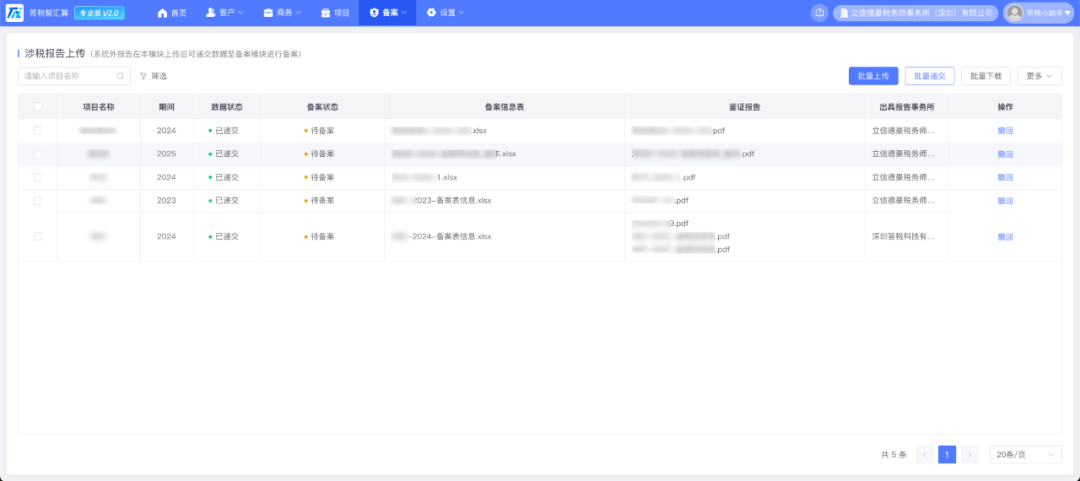Open the 20条/页 page size selector
This screenshot has width=1080, height=481.
click(1025, 454)
